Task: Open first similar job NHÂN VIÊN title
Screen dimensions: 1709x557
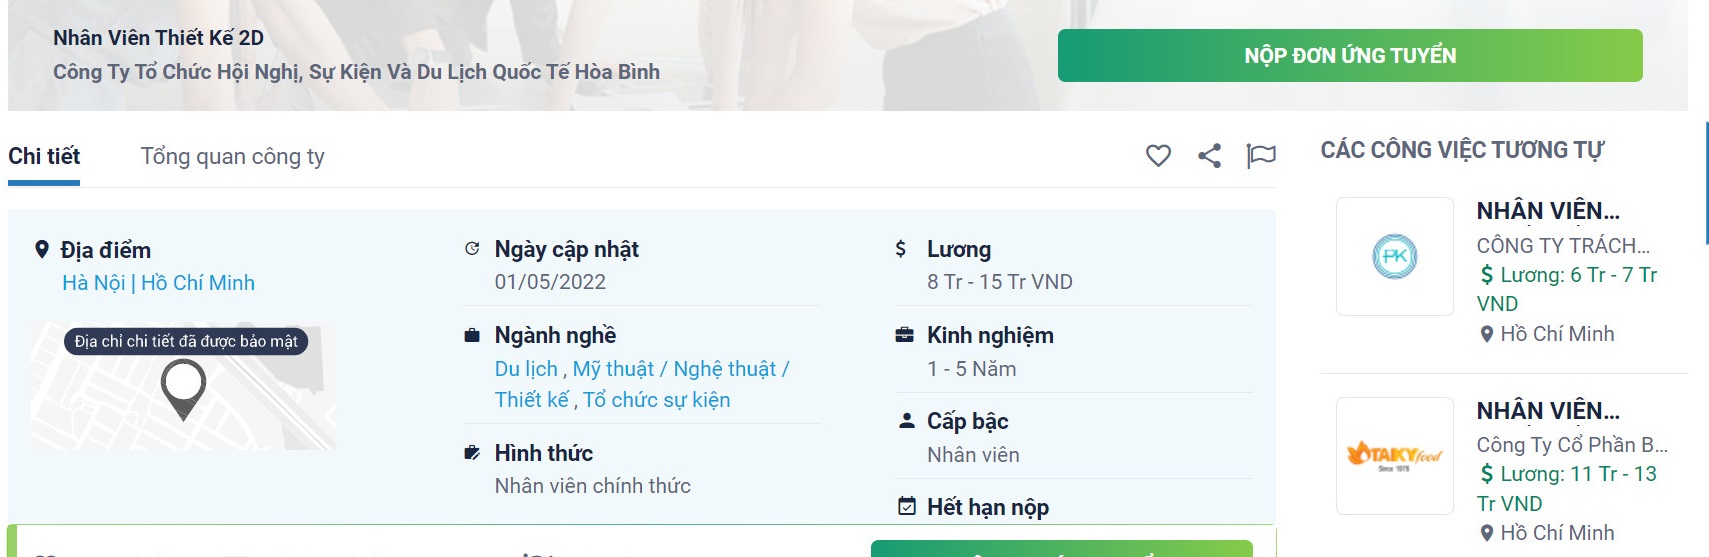Action: pos(1548,211)
